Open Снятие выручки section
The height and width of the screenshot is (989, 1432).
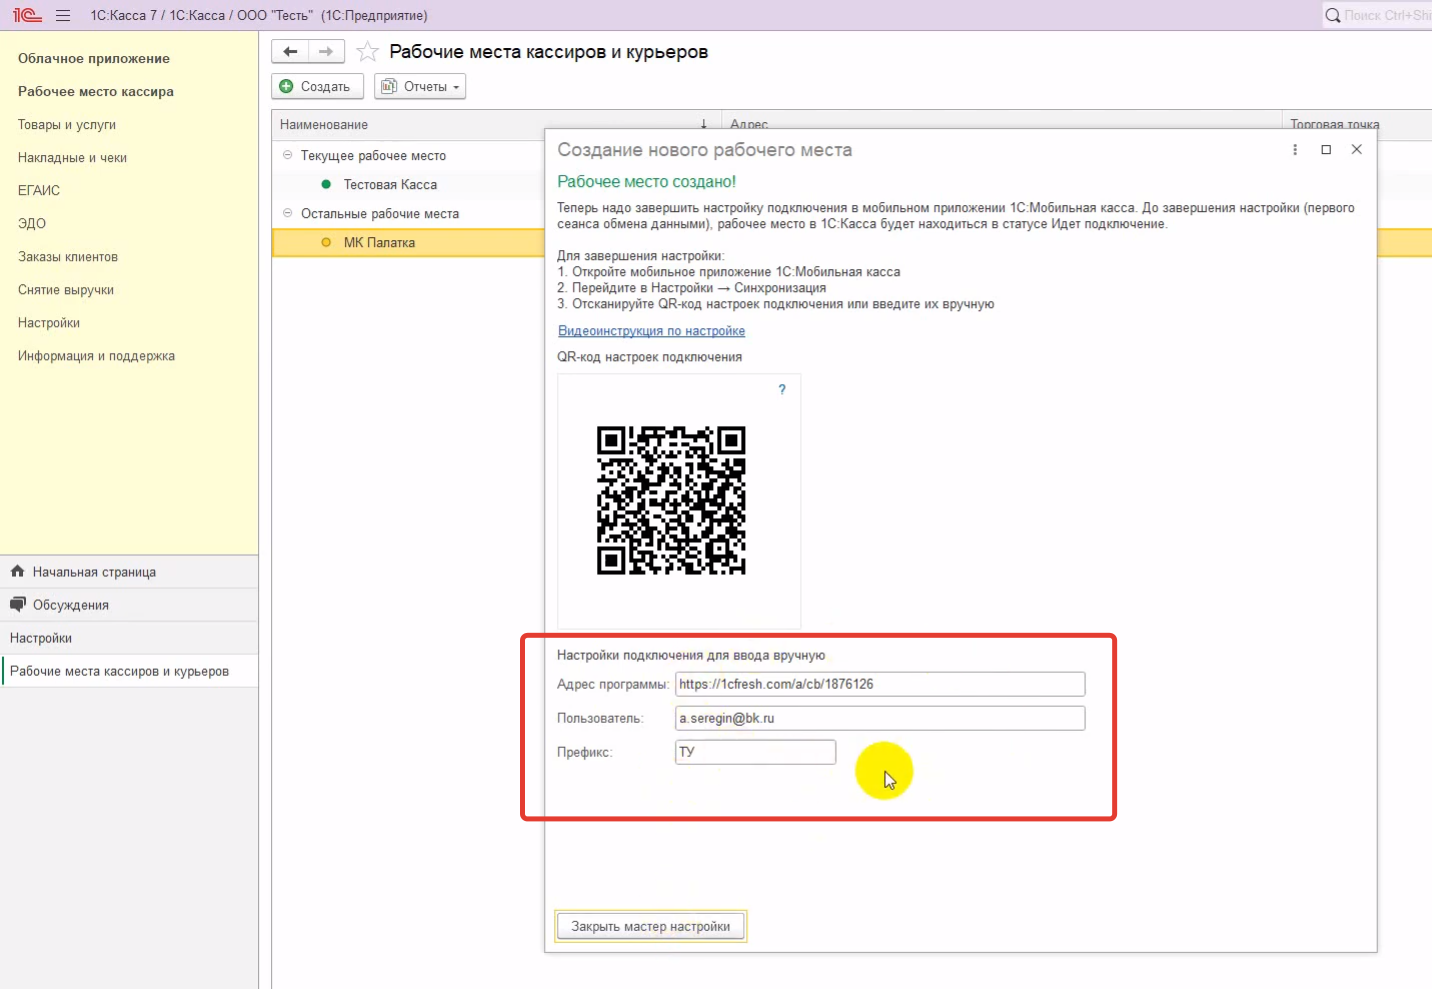[66, 289]
